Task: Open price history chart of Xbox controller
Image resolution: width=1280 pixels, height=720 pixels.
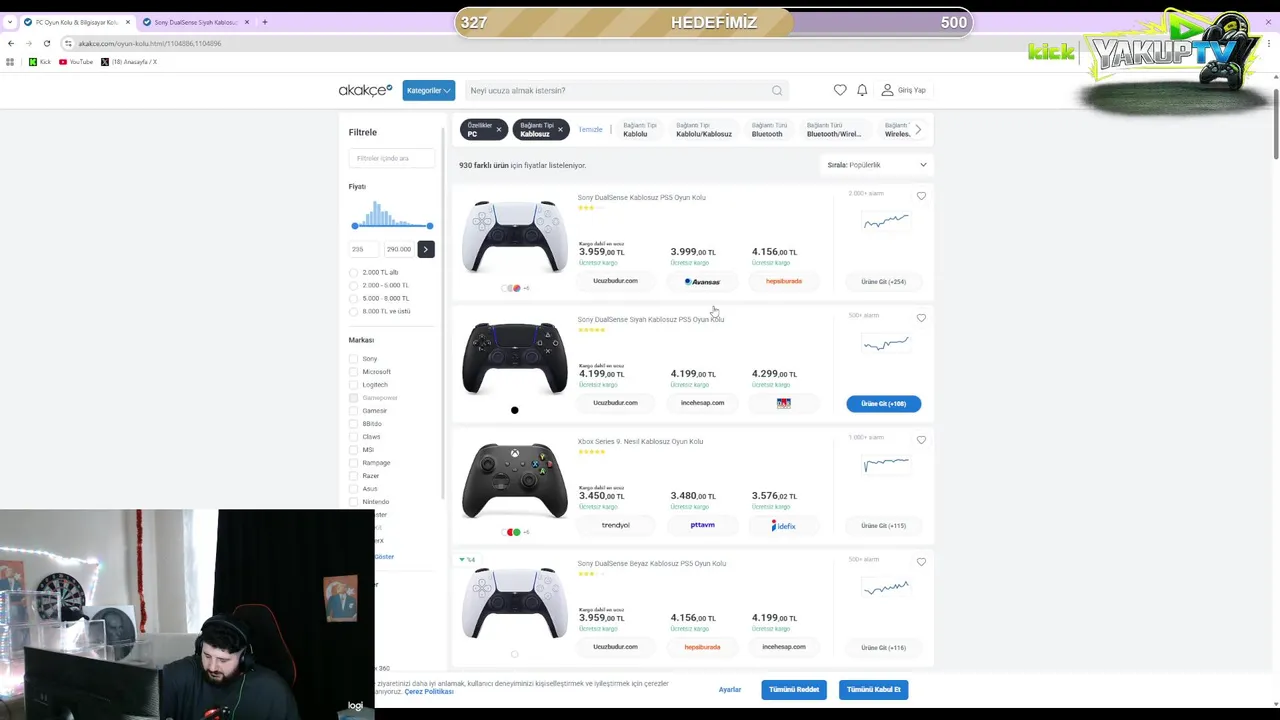Action: pyautogui.click(x=886, y=464)
